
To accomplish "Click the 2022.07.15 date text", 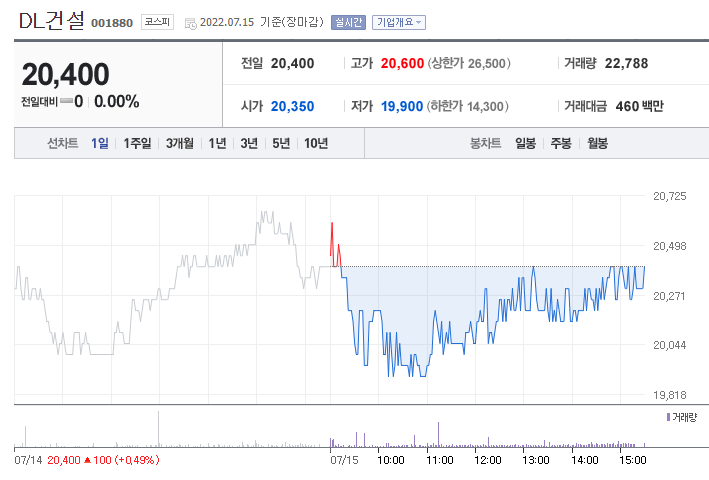I will (227, 22).
